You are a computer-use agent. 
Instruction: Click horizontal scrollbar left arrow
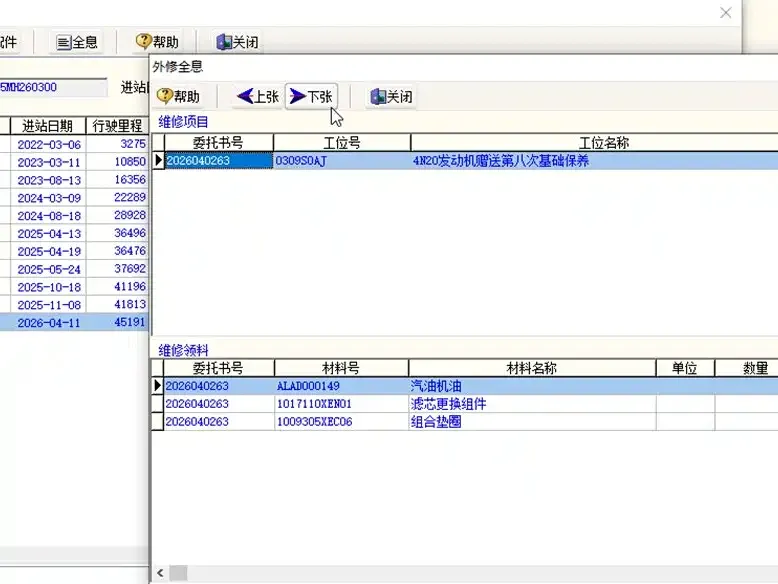point(160,573)
